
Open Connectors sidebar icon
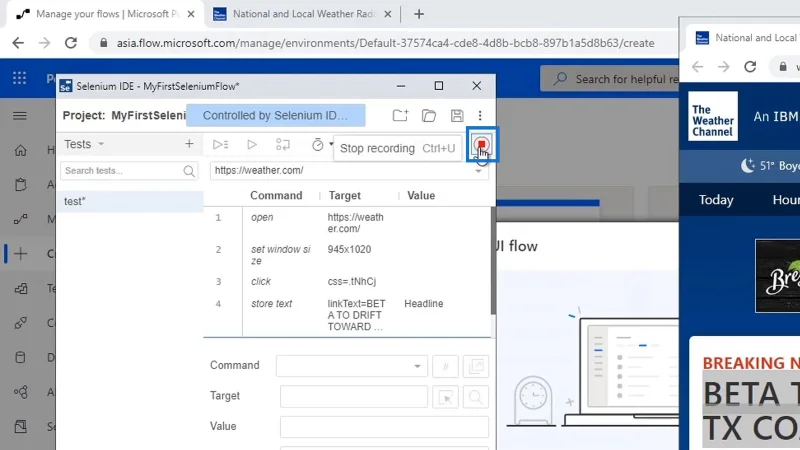(20, 323)
